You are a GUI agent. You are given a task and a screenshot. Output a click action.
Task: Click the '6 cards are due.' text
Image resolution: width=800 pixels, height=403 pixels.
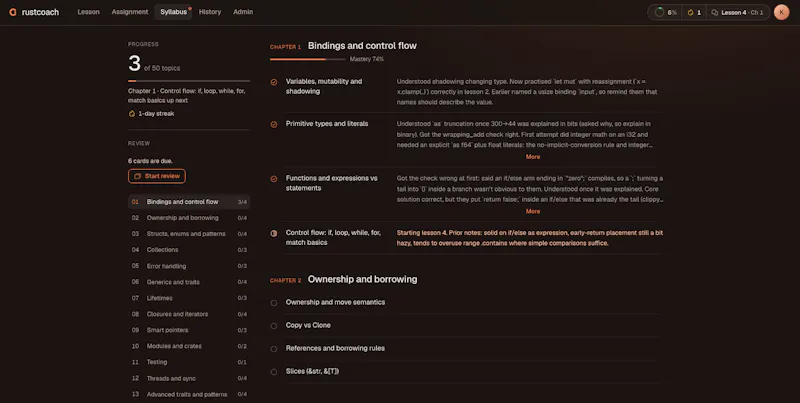coord(150,161)
